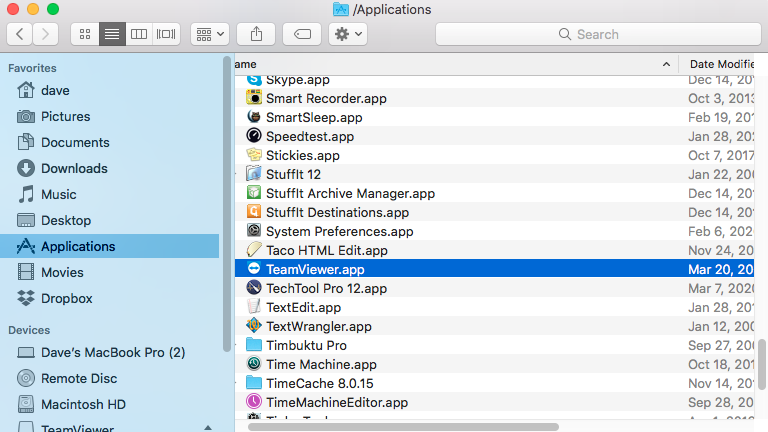The width and height of the screenshot is (768, 432).
Task: Expand the StuffIt 12 folder
Action: 236,174
